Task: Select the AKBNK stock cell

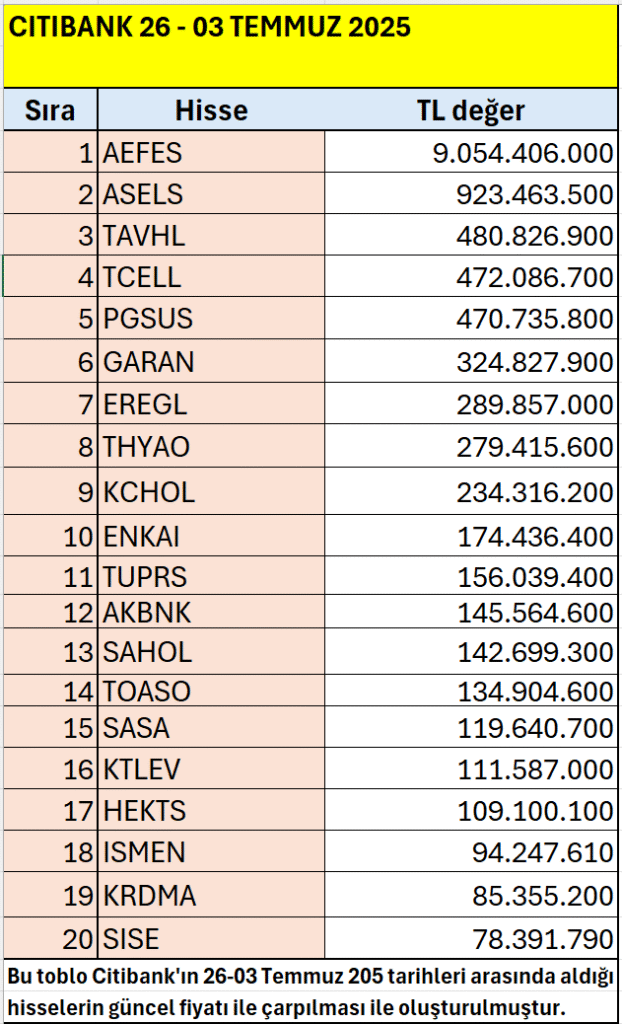Action: [211, 611]
